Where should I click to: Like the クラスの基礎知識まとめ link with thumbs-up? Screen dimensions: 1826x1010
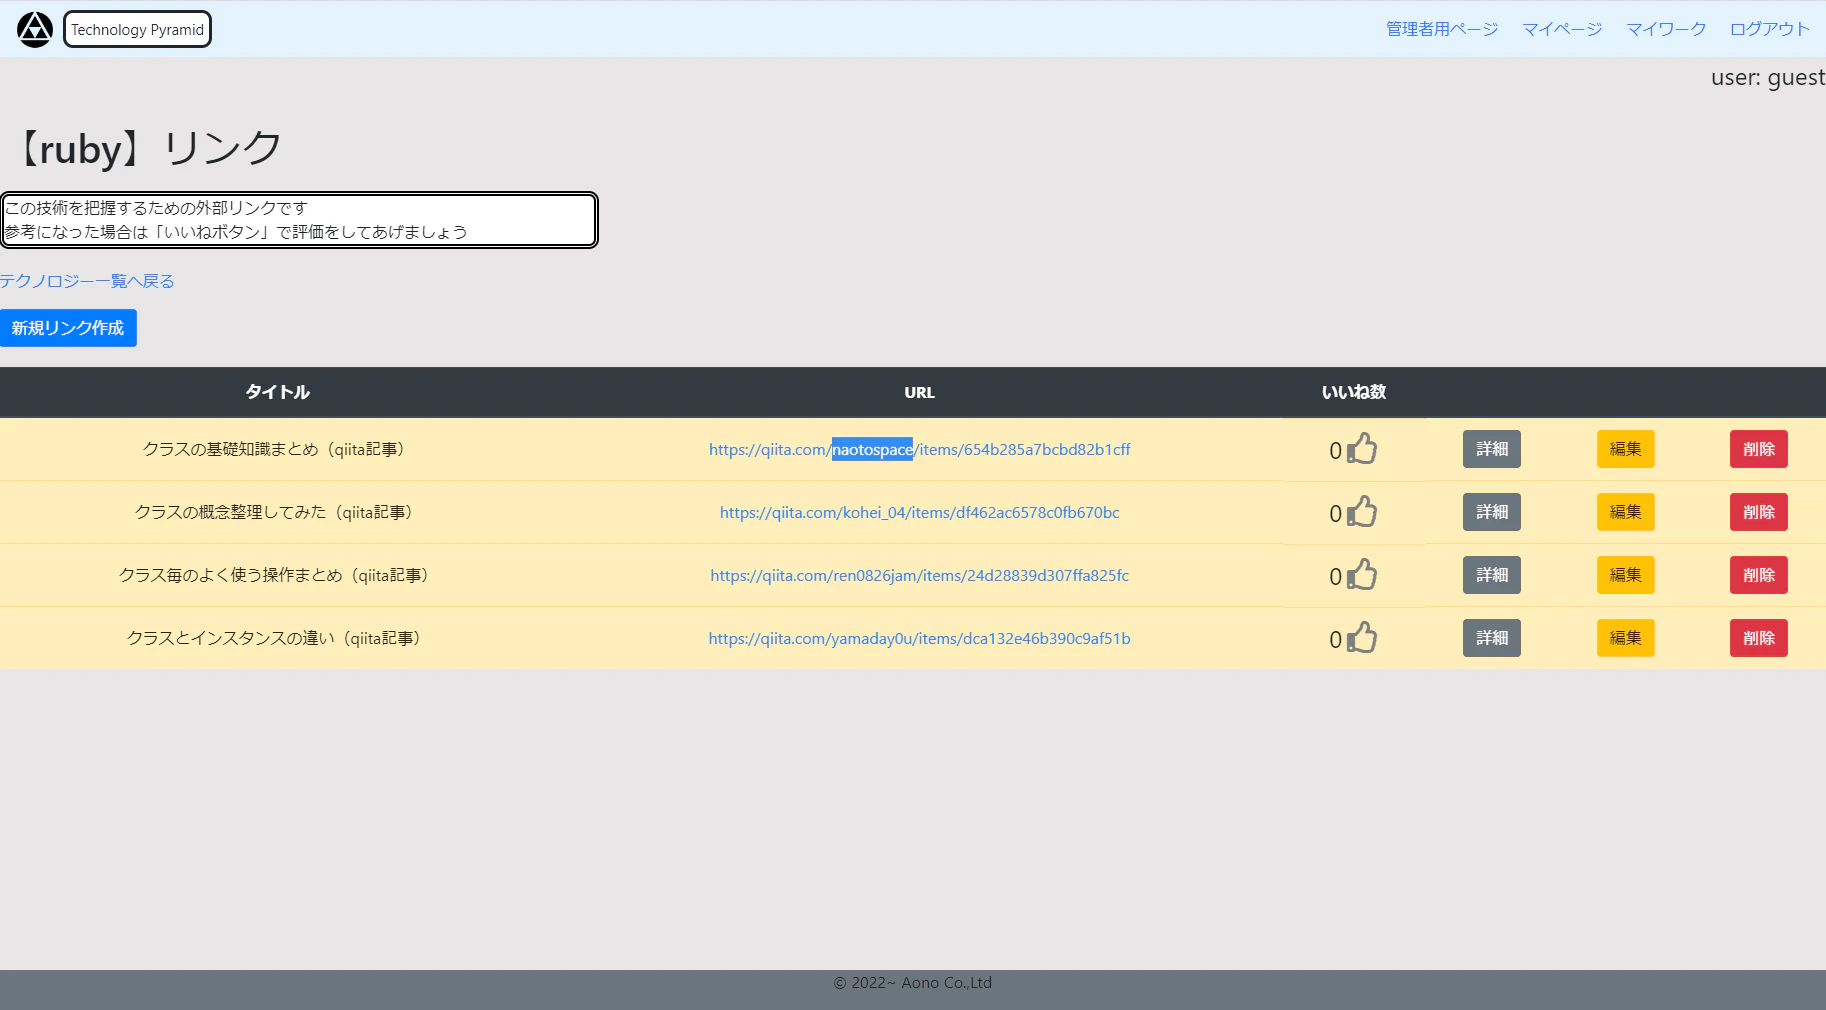click(x=1362, y=449)
